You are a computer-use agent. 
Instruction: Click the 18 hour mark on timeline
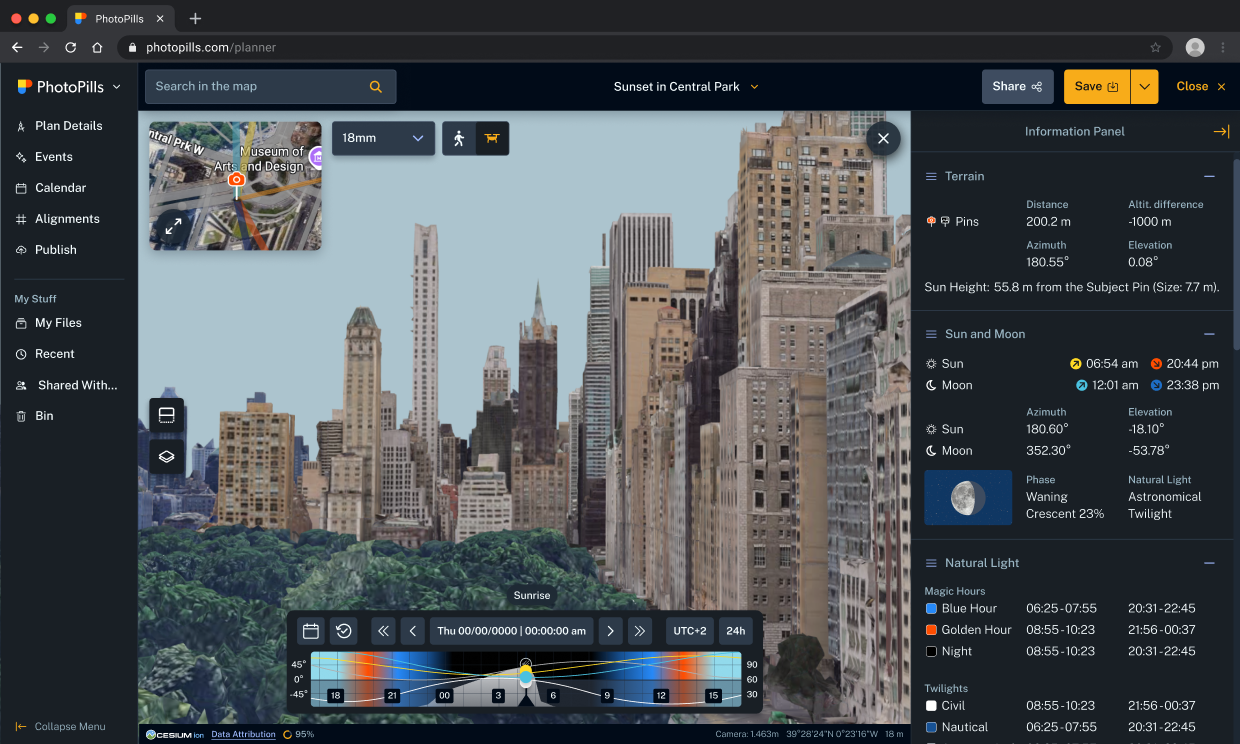pos(336,696)
